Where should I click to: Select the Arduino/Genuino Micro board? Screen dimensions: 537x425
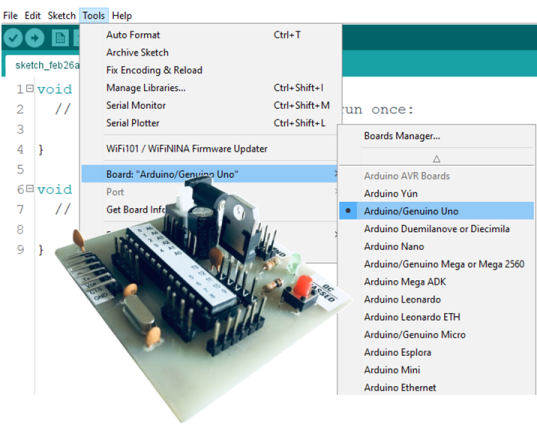(436, 335)
